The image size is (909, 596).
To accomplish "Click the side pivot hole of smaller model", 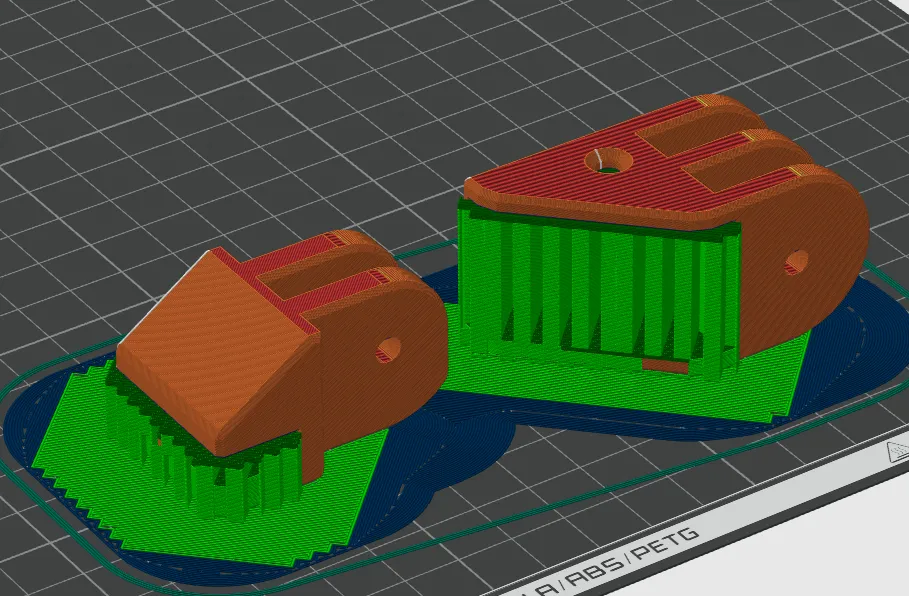I will point(388,350).
